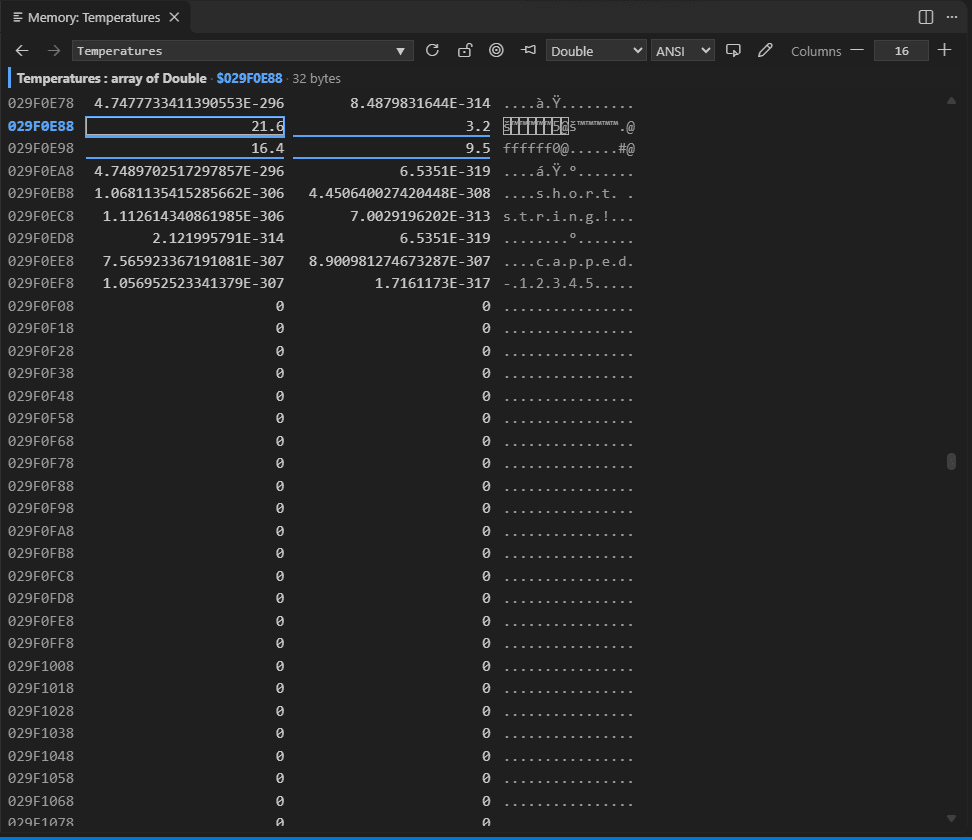The image size is (972, 840).
Task: Click value 4.450640027420448E-308
Action: point(400,194)
